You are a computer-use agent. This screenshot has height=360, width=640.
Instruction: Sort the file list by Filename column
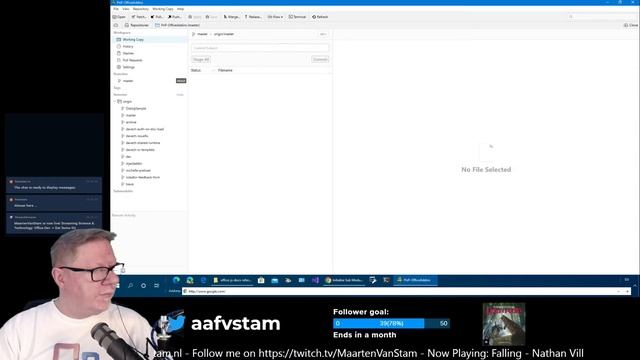(x=225, y=70)
